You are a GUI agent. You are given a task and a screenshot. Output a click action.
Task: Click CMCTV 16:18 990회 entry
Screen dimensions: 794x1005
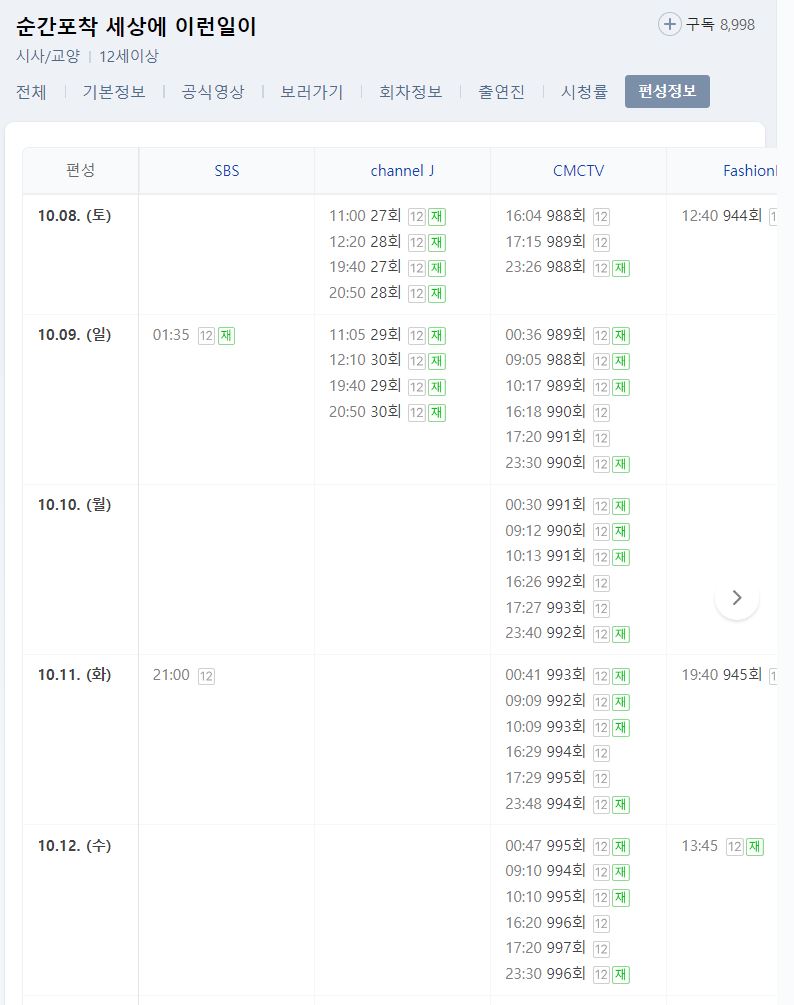click(x=557, y=411)
